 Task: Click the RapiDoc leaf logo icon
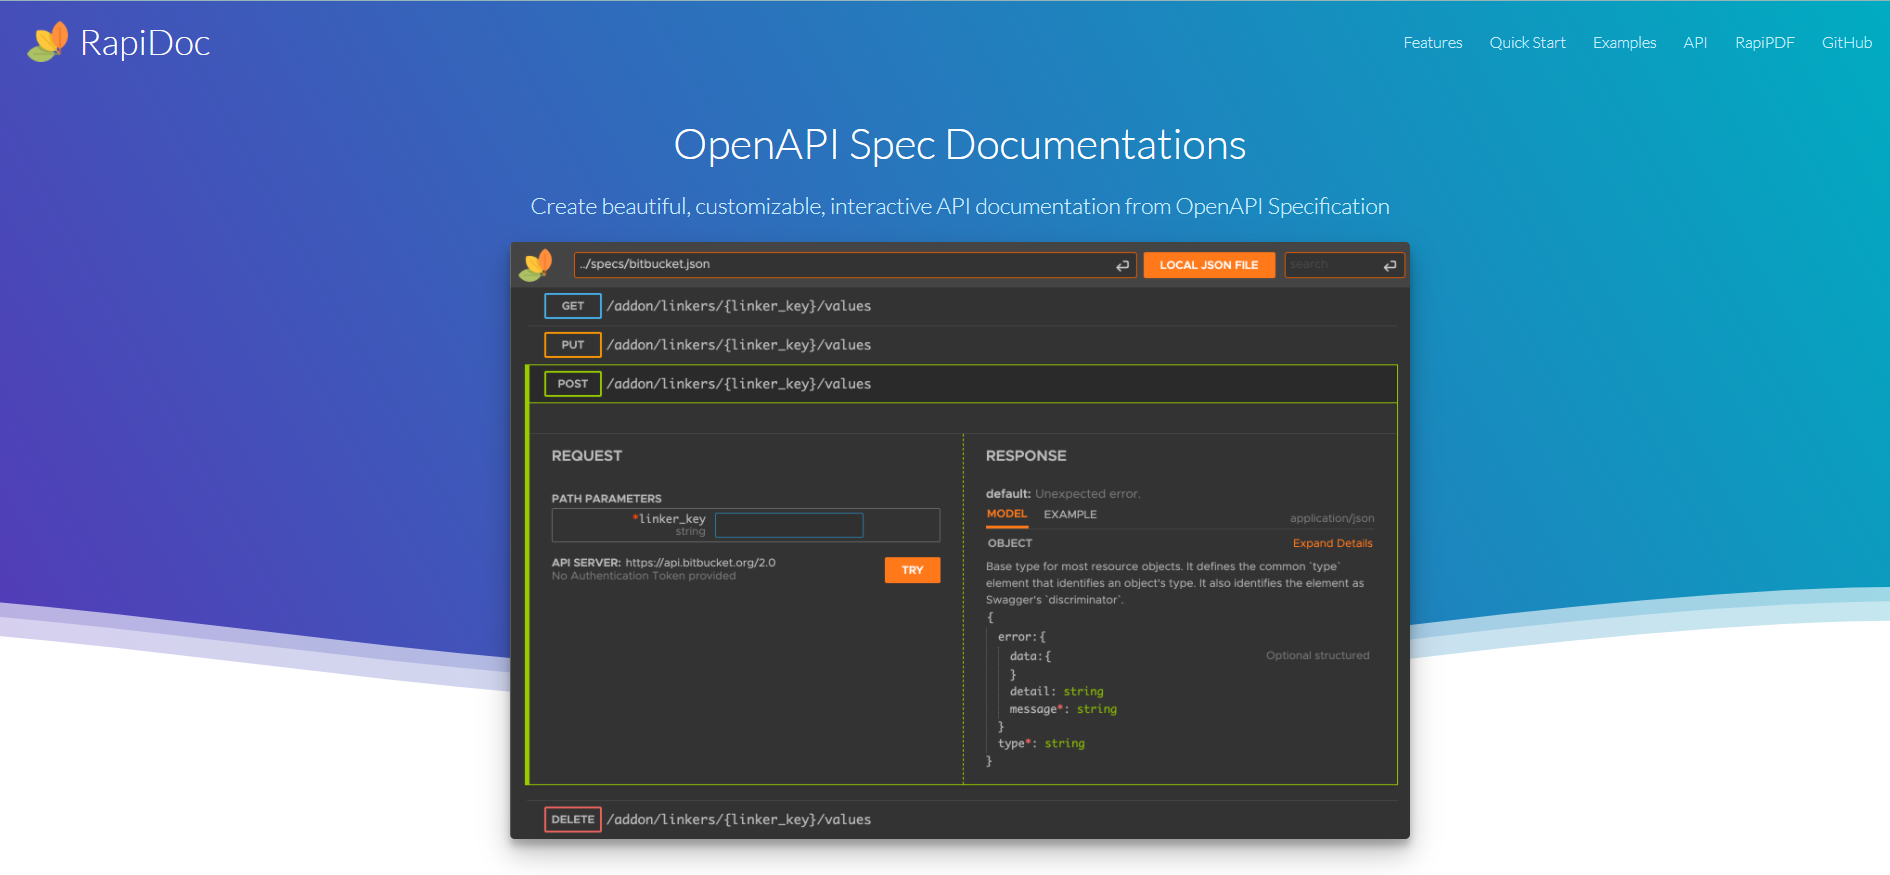pyautogui.click(x=47, y=42)
